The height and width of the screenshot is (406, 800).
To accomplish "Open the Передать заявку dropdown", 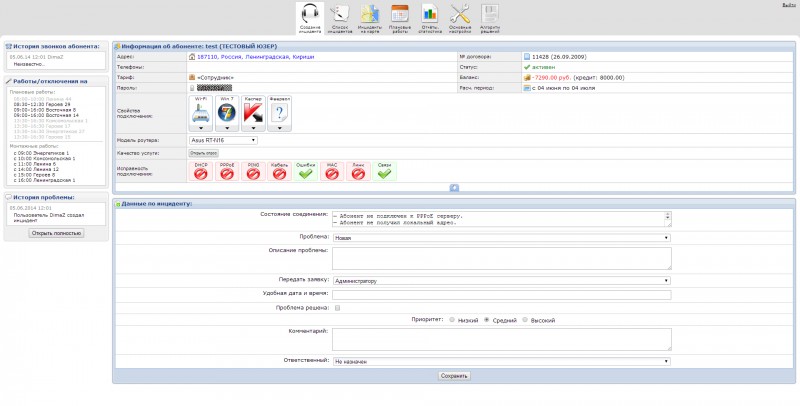I will (501, 281).
